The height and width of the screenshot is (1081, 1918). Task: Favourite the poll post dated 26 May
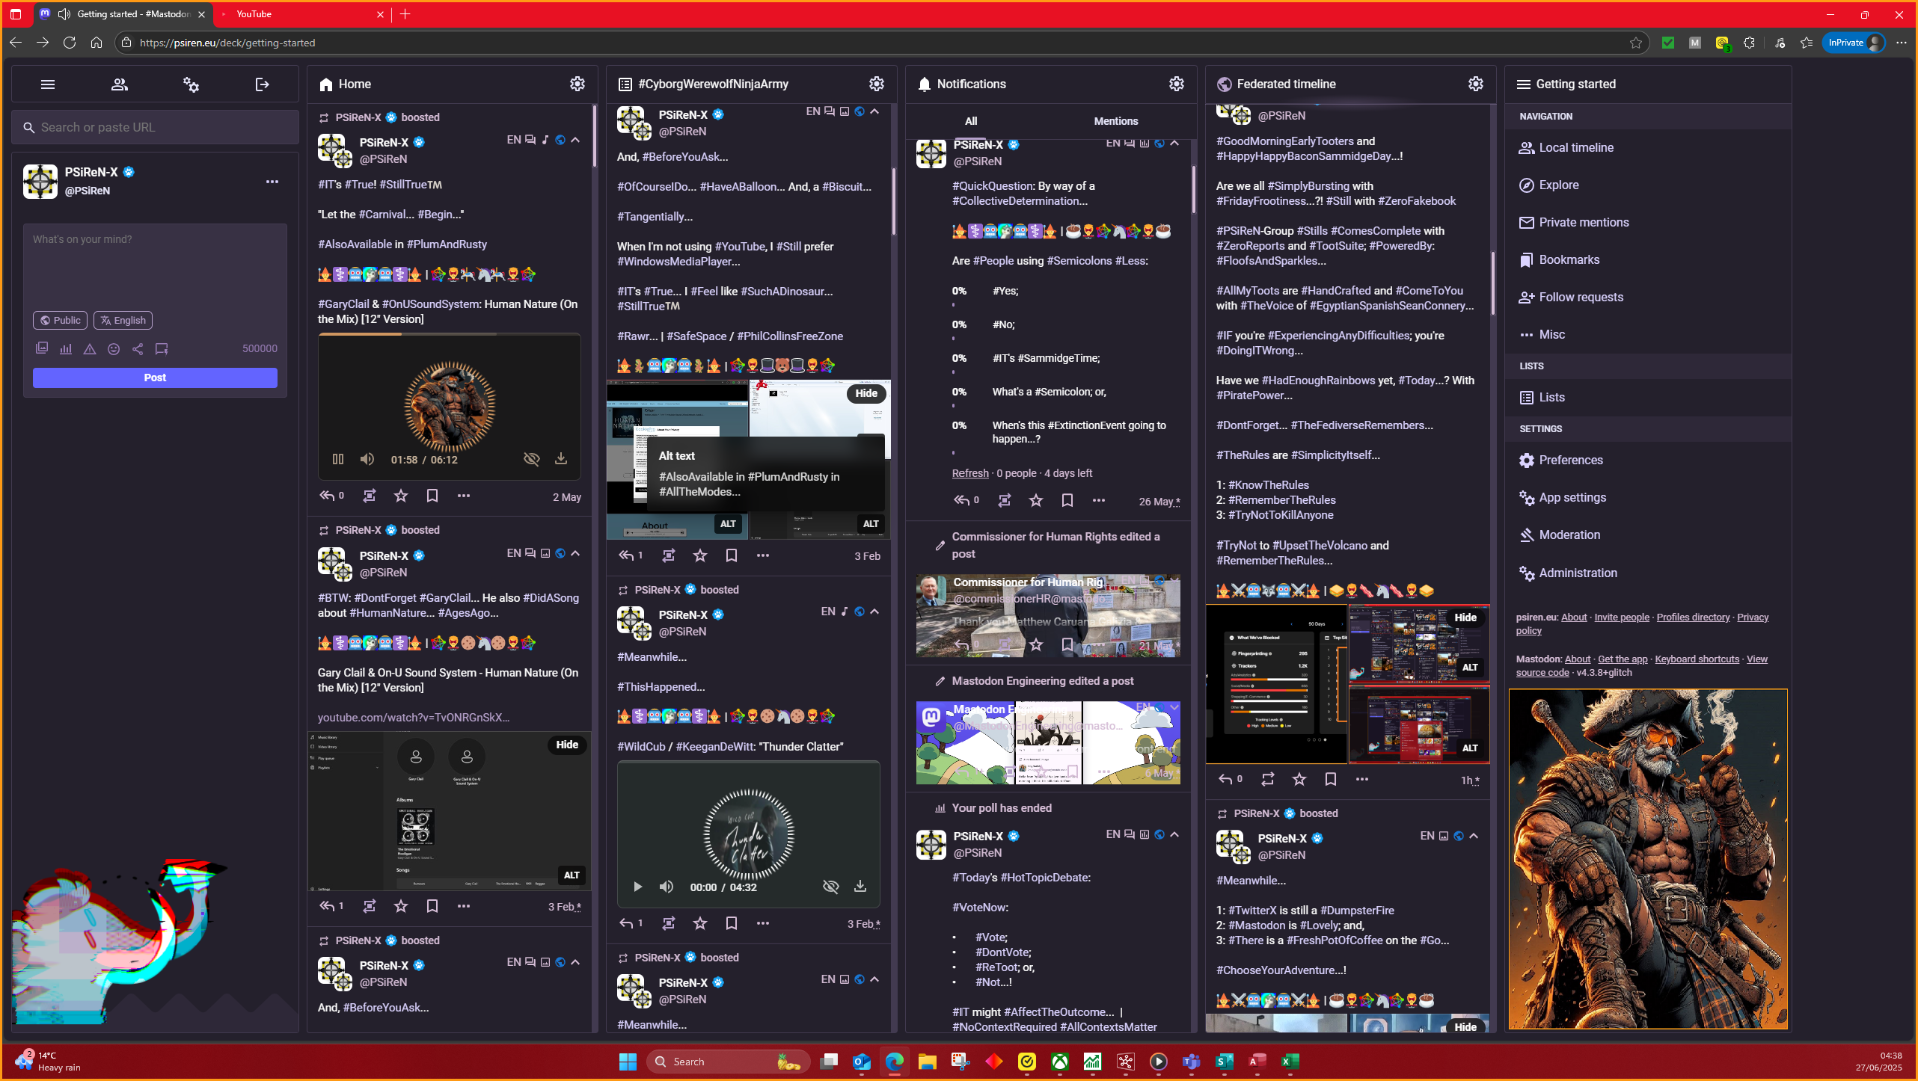pos(1036,500)
